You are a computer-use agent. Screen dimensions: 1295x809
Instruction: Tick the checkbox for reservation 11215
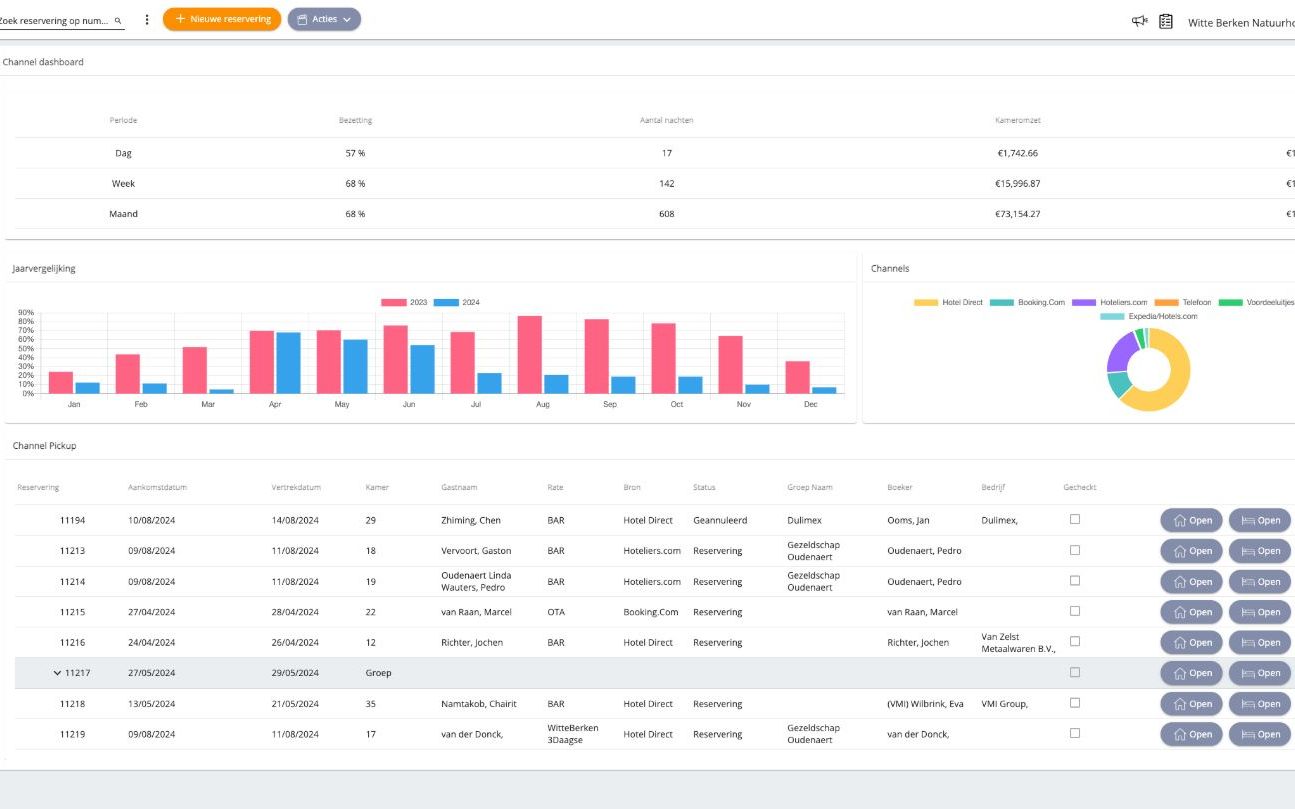[1075, 611]
